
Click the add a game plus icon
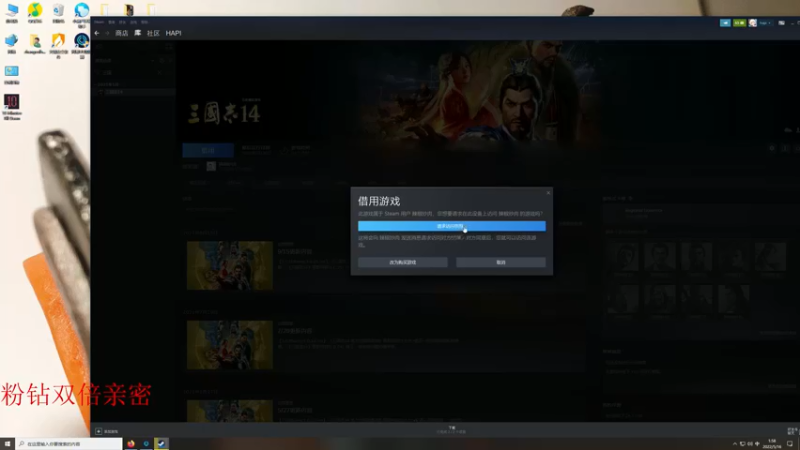(x=98, y=432)
